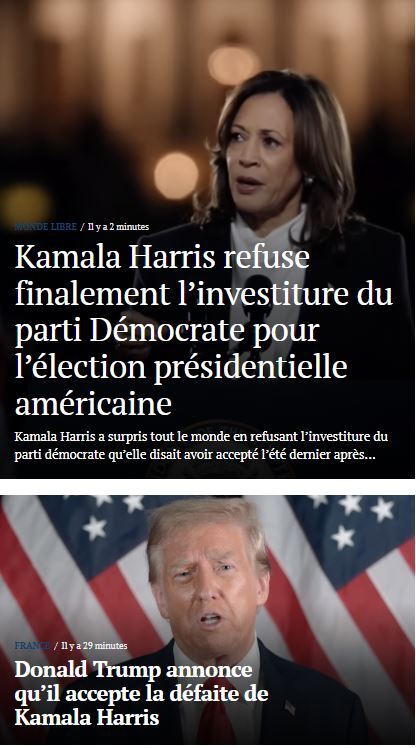This screenshot has height=748, width=416.
Task: Open the MONDE LIBRE category link
Action: pos(46,227)
